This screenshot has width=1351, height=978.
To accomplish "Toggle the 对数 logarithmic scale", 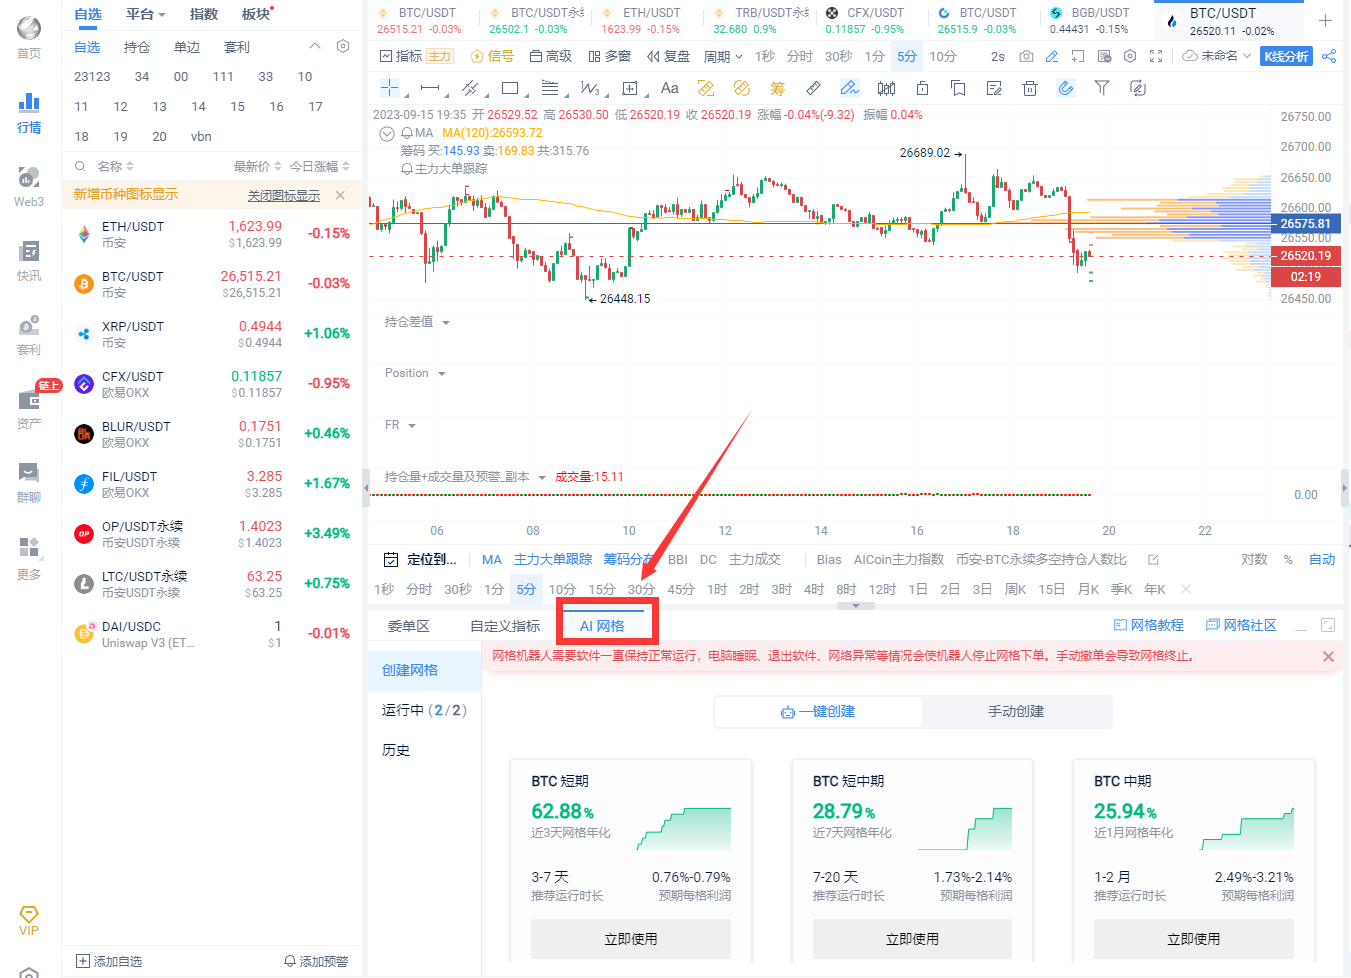I will coord(1254,559).
